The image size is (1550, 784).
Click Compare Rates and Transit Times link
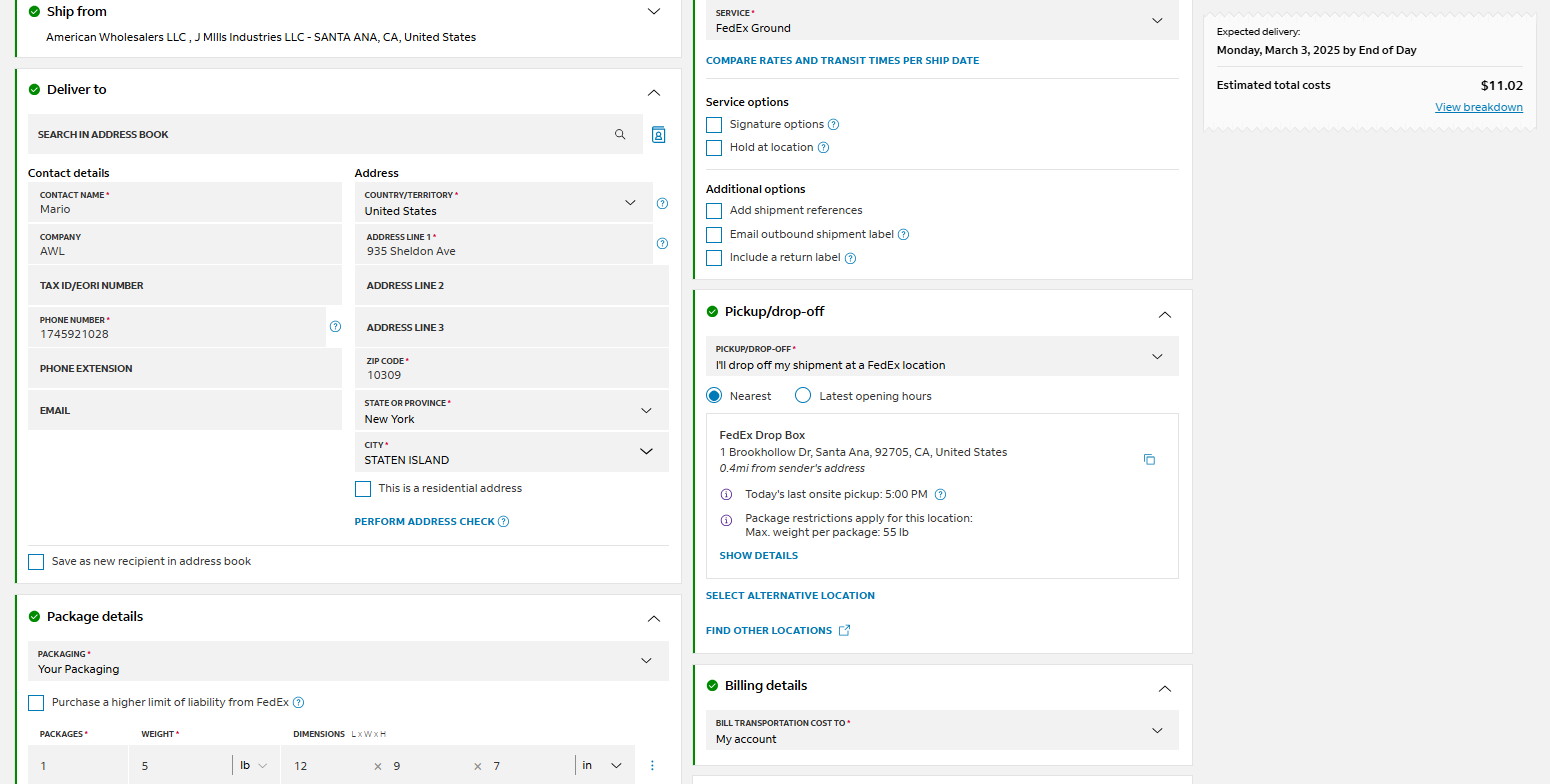pos(843,61)
